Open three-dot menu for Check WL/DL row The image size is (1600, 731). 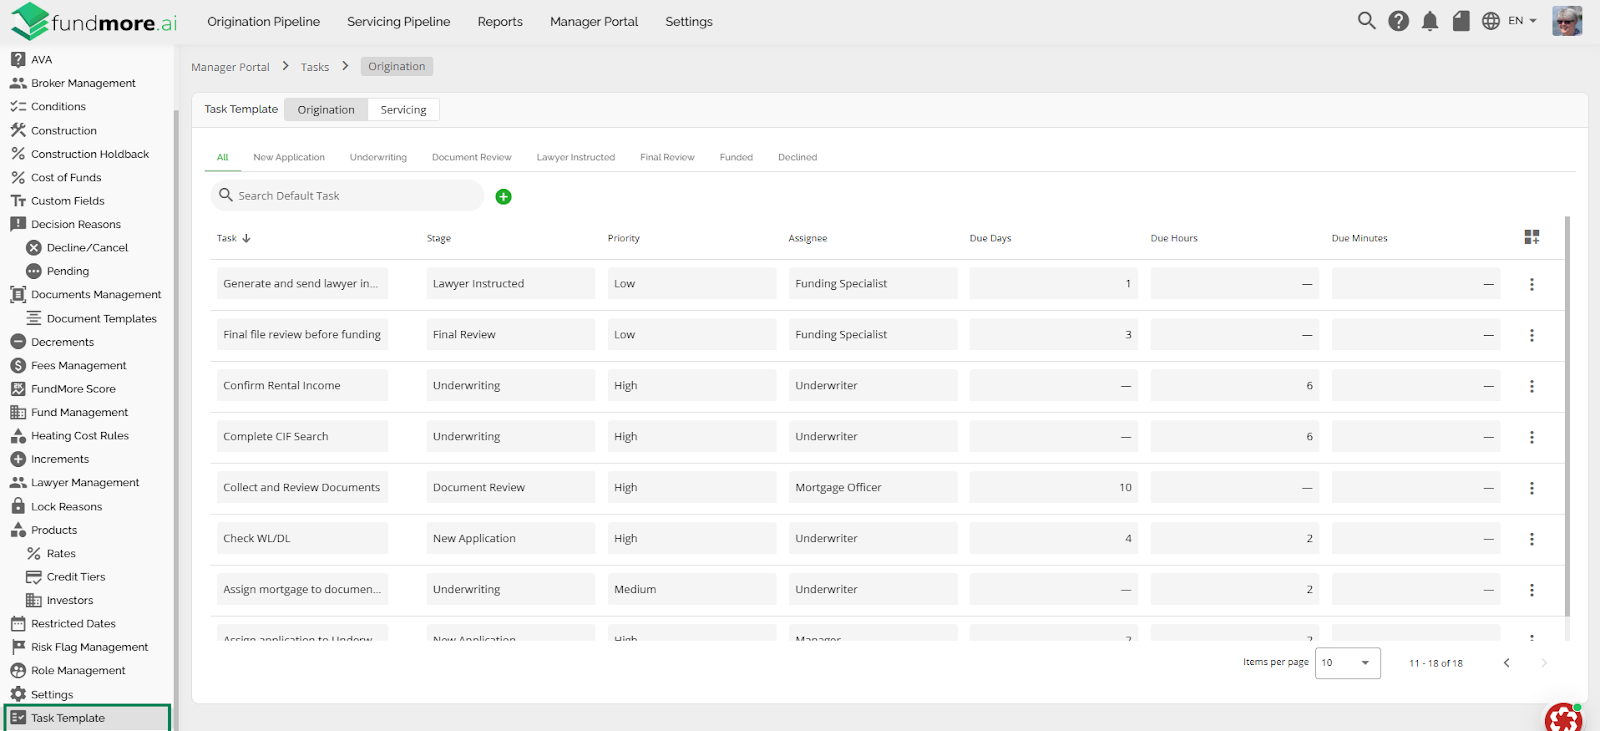[x=1531, y=539]
